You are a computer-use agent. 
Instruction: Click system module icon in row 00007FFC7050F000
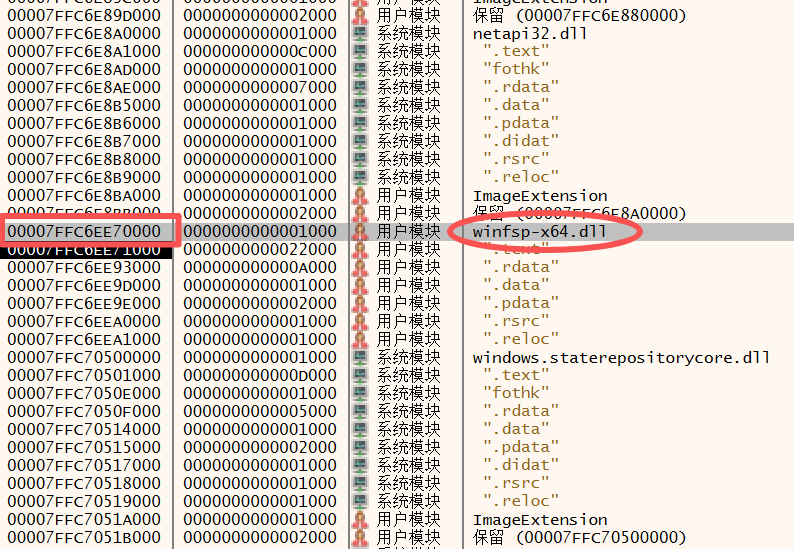click(x=360, y=411)
